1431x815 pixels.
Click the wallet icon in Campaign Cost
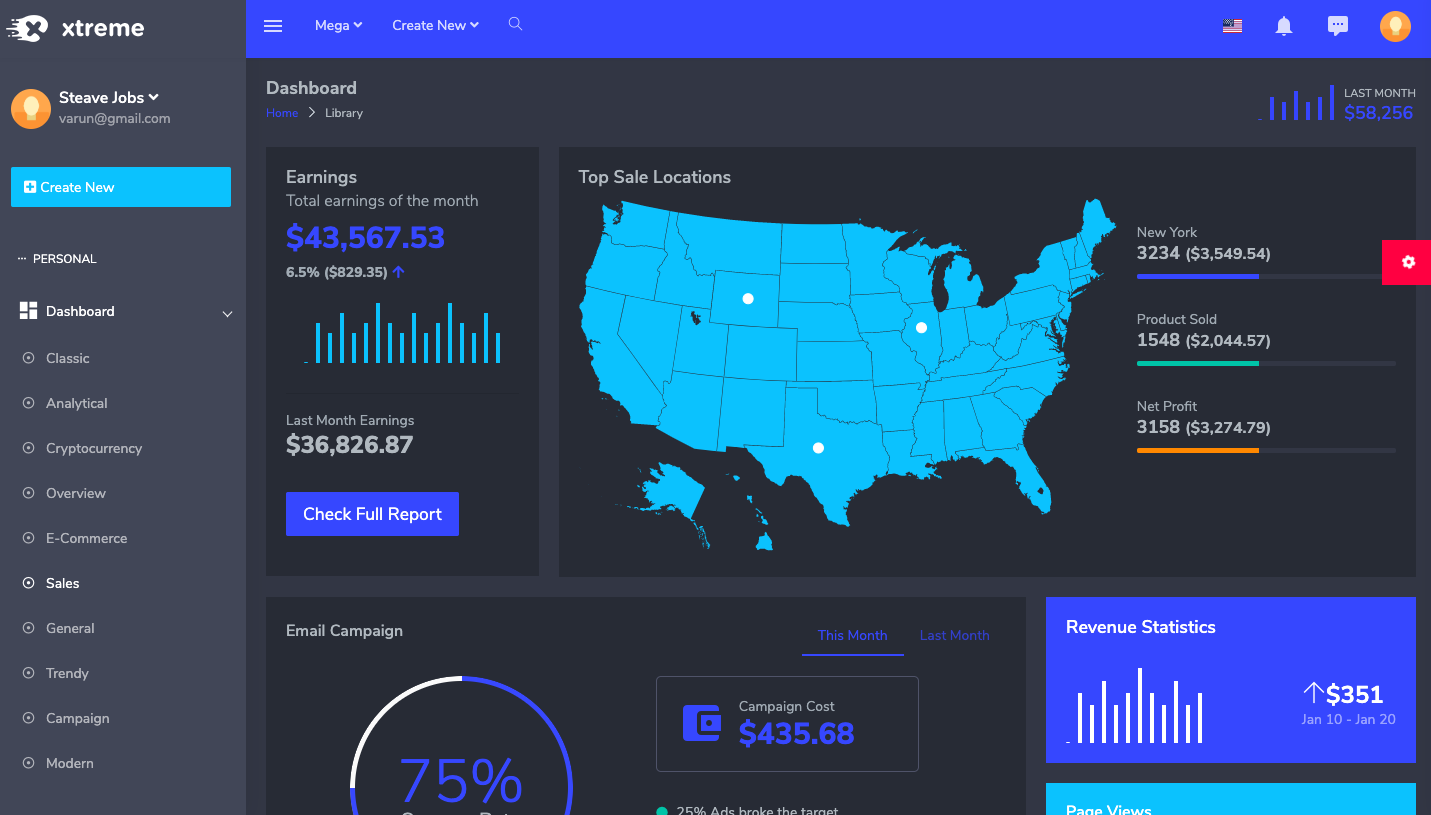point(702,723)
